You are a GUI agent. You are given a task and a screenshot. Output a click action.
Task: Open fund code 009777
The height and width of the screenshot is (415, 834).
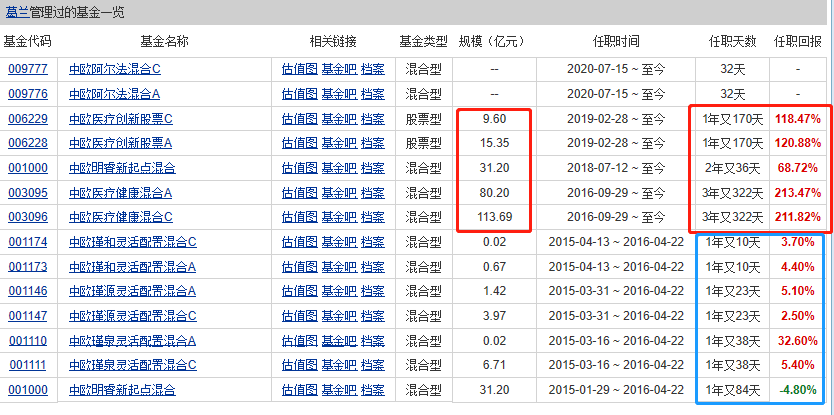(x=28, y=69)
